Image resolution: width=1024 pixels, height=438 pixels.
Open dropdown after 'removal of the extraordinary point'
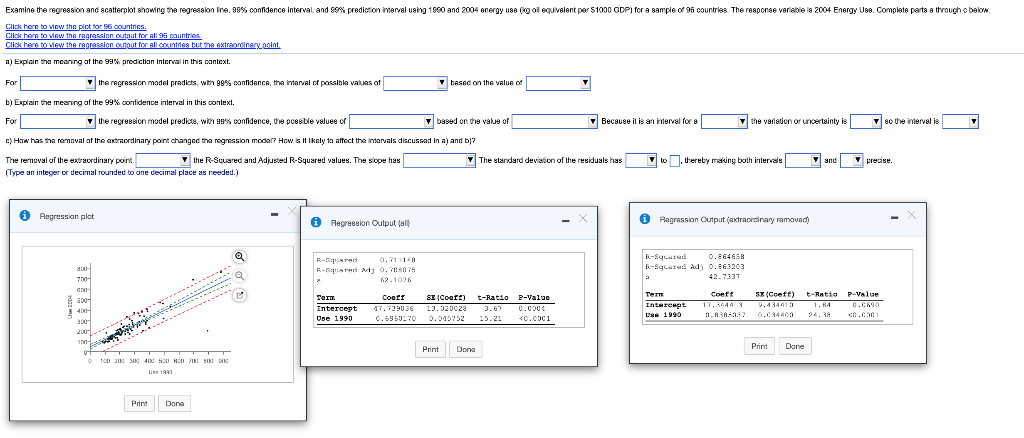click(163, 161)
